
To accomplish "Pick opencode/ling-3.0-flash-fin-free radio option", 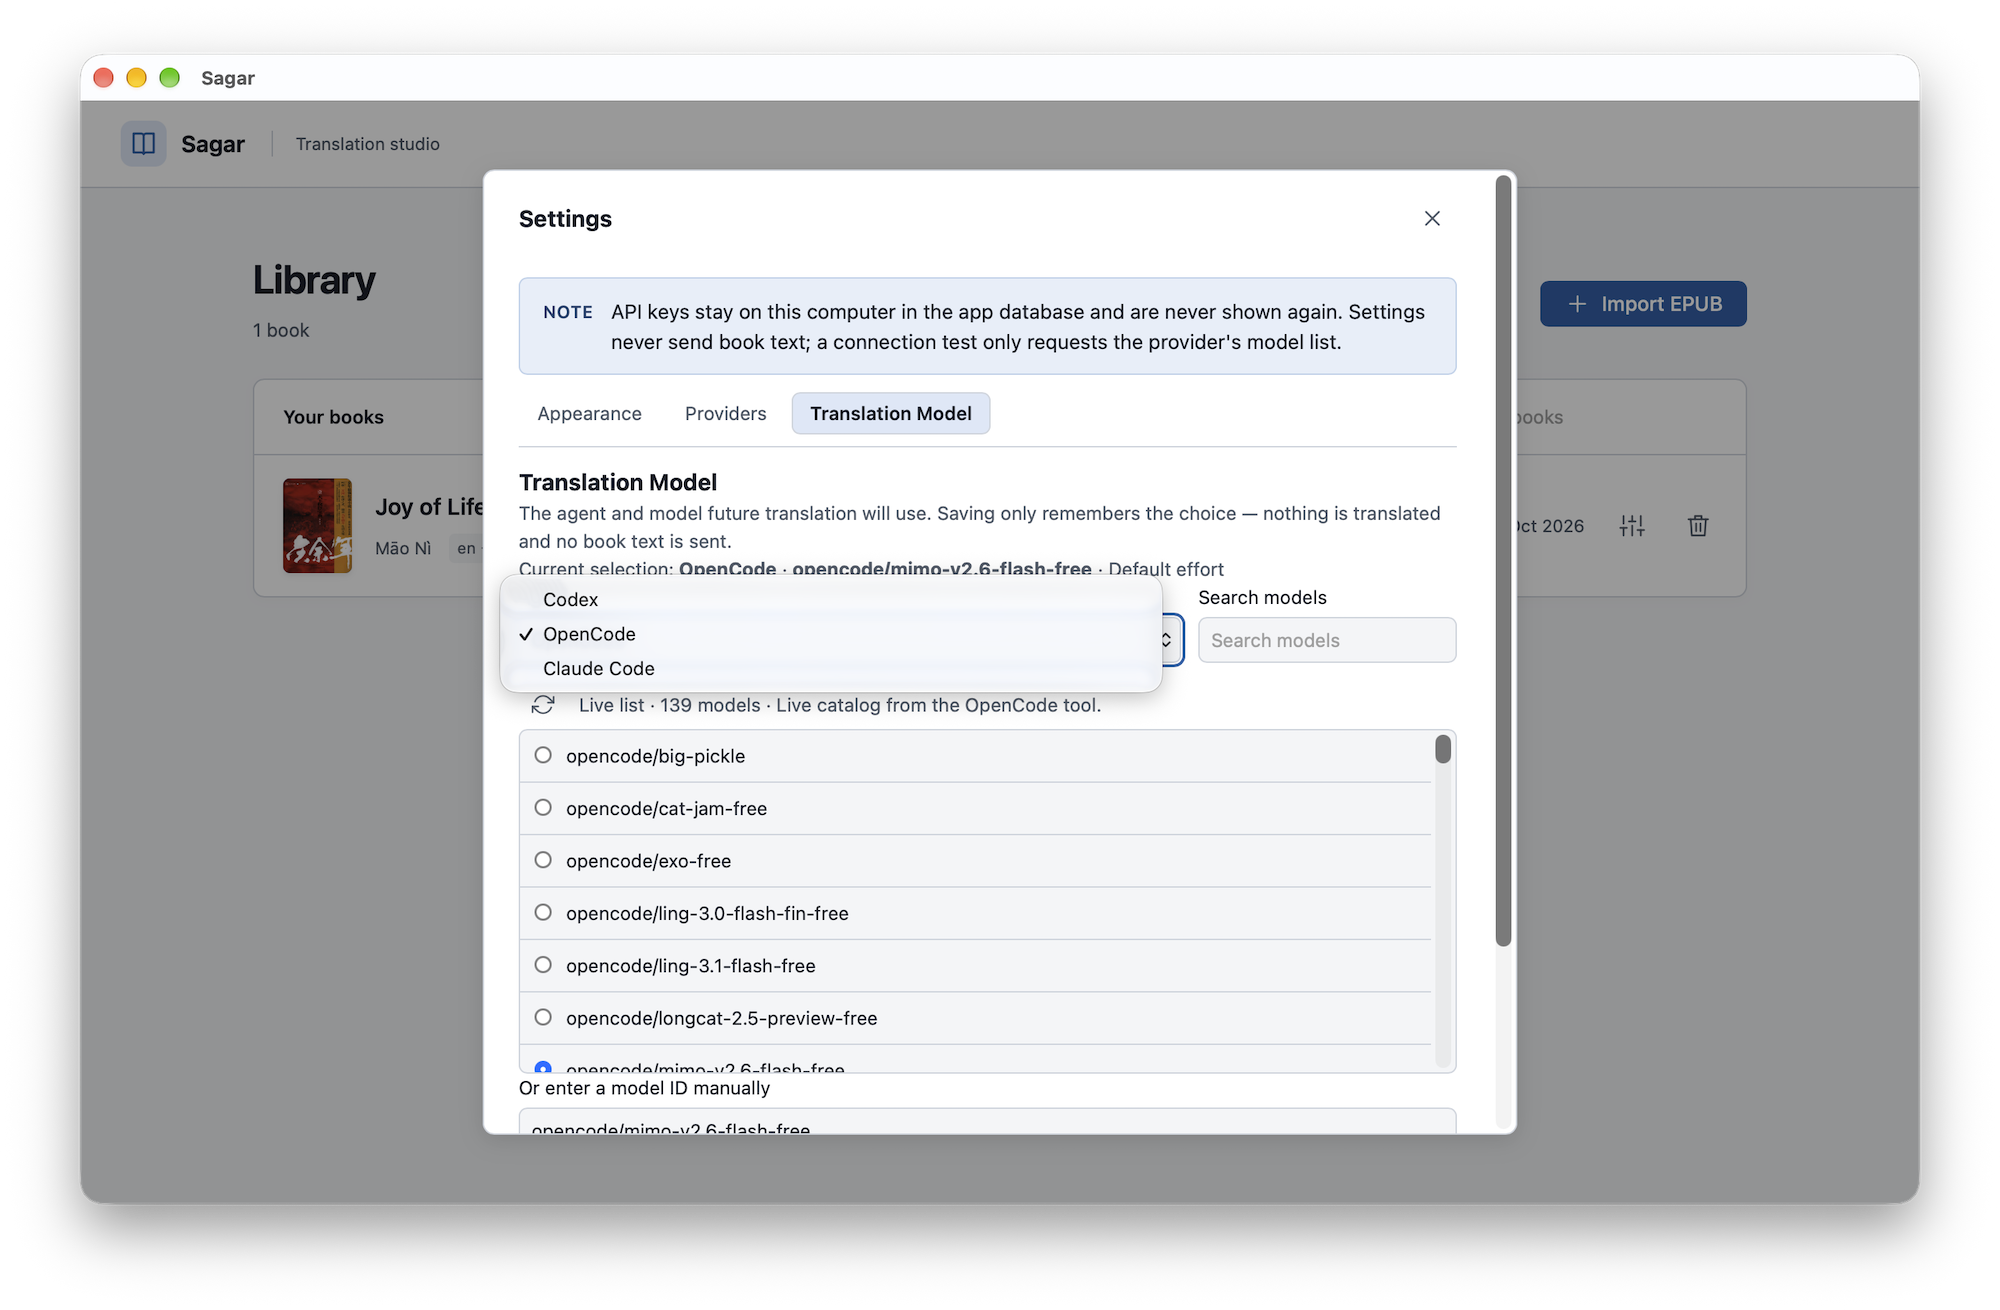I will (543, 912).
